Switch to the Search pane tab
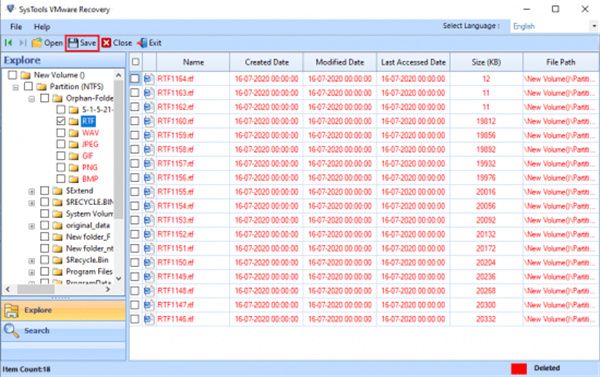Screen dimensions: 600x377 64,331
